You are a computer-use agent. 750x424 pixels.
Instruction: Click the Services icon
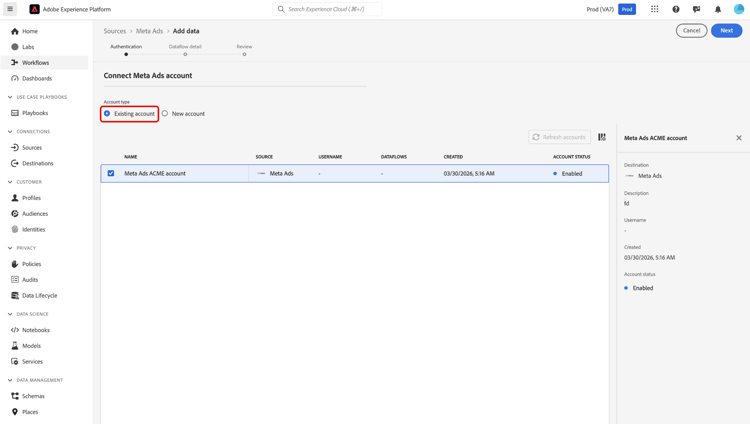coord(15,361)
